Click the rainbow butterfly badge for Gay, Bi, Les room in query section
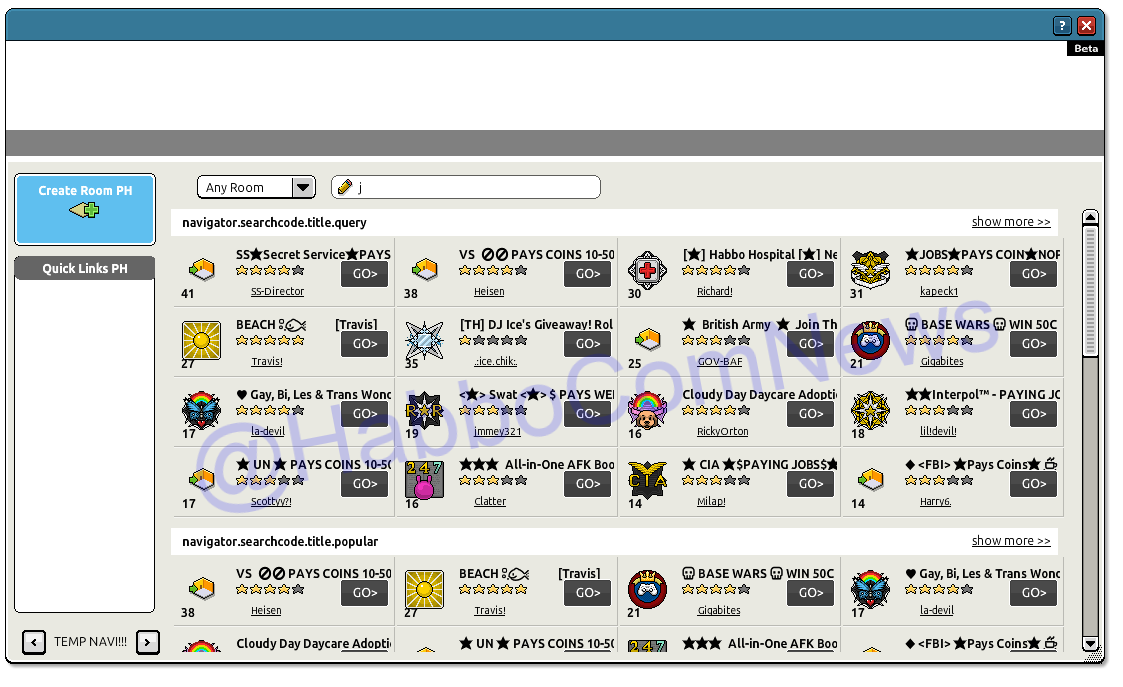 point(201,410)
